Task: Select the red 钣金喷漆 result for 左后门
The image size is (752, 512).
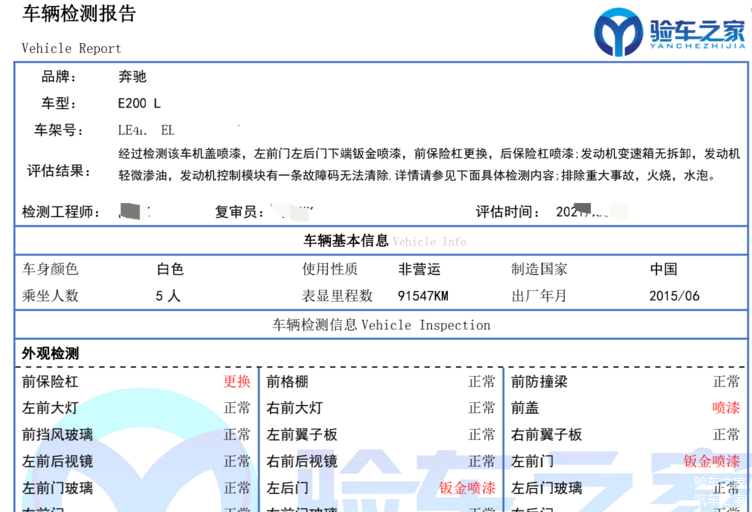Action: pos(467,488)
